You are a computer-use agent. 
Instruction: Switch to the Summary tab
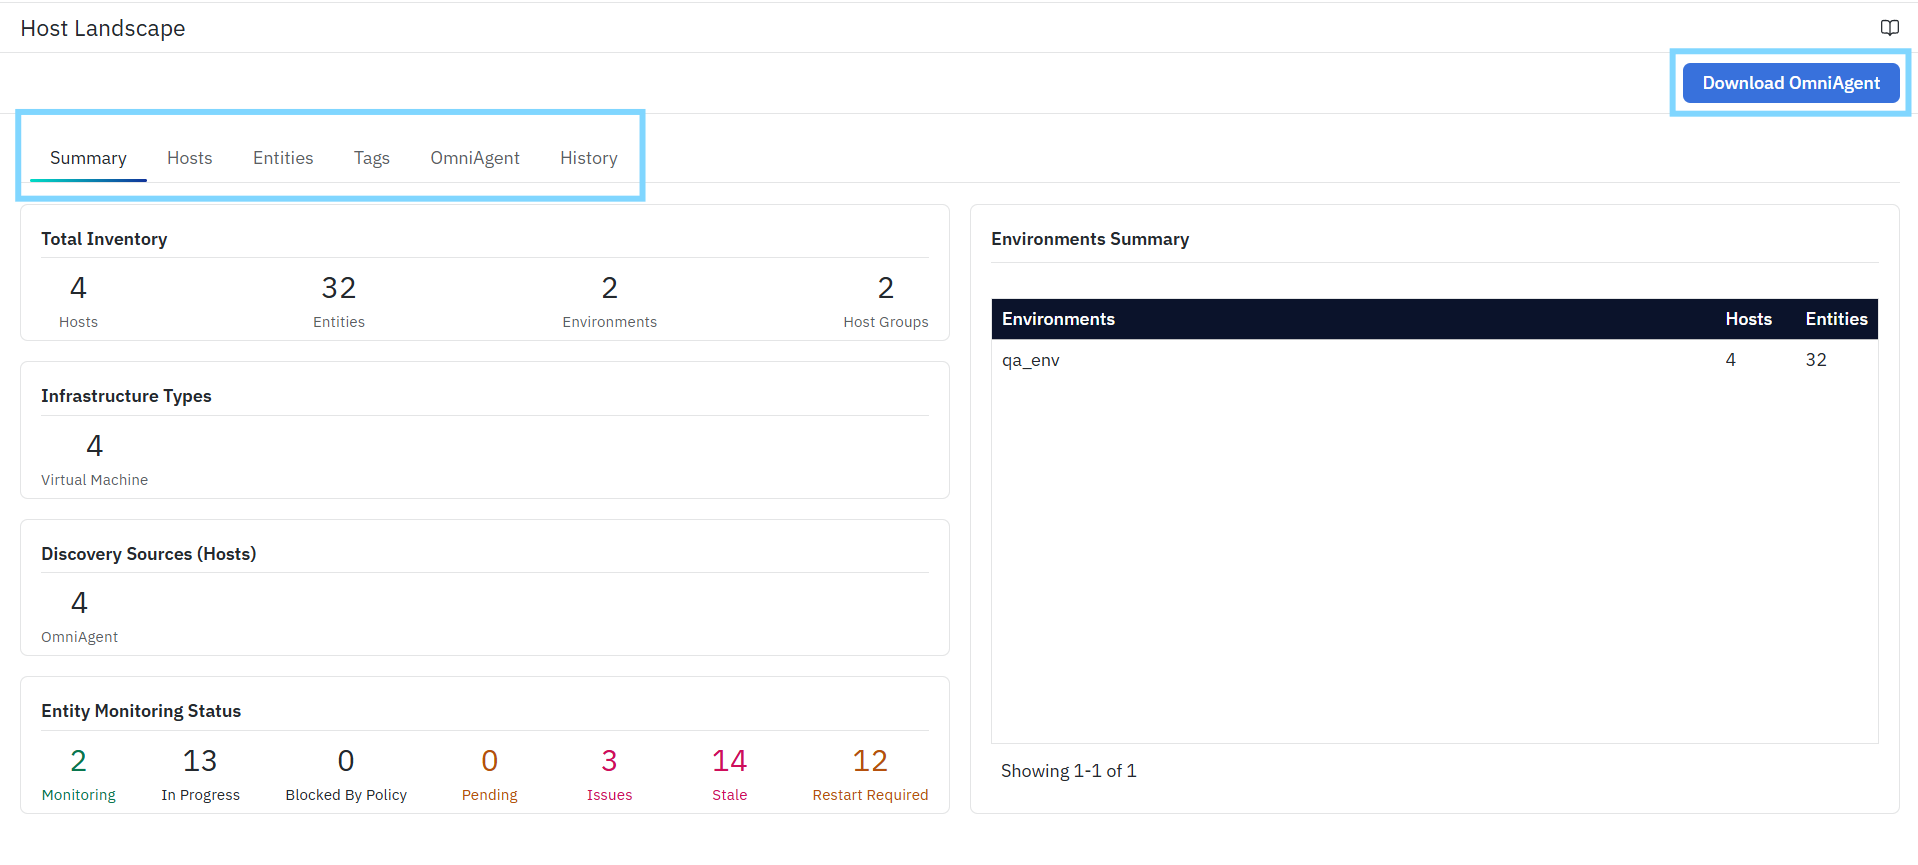pyautogui.click(x=88, y=158)
